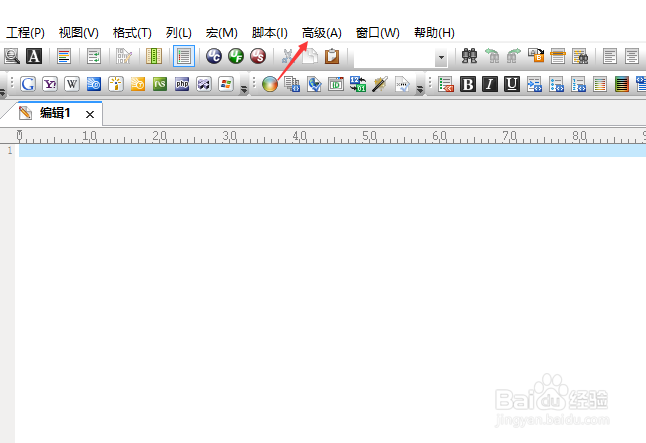This screenshot has height=443, width=646.
Task: Click the indent tag icon with blue arrow
Action: 534,84
